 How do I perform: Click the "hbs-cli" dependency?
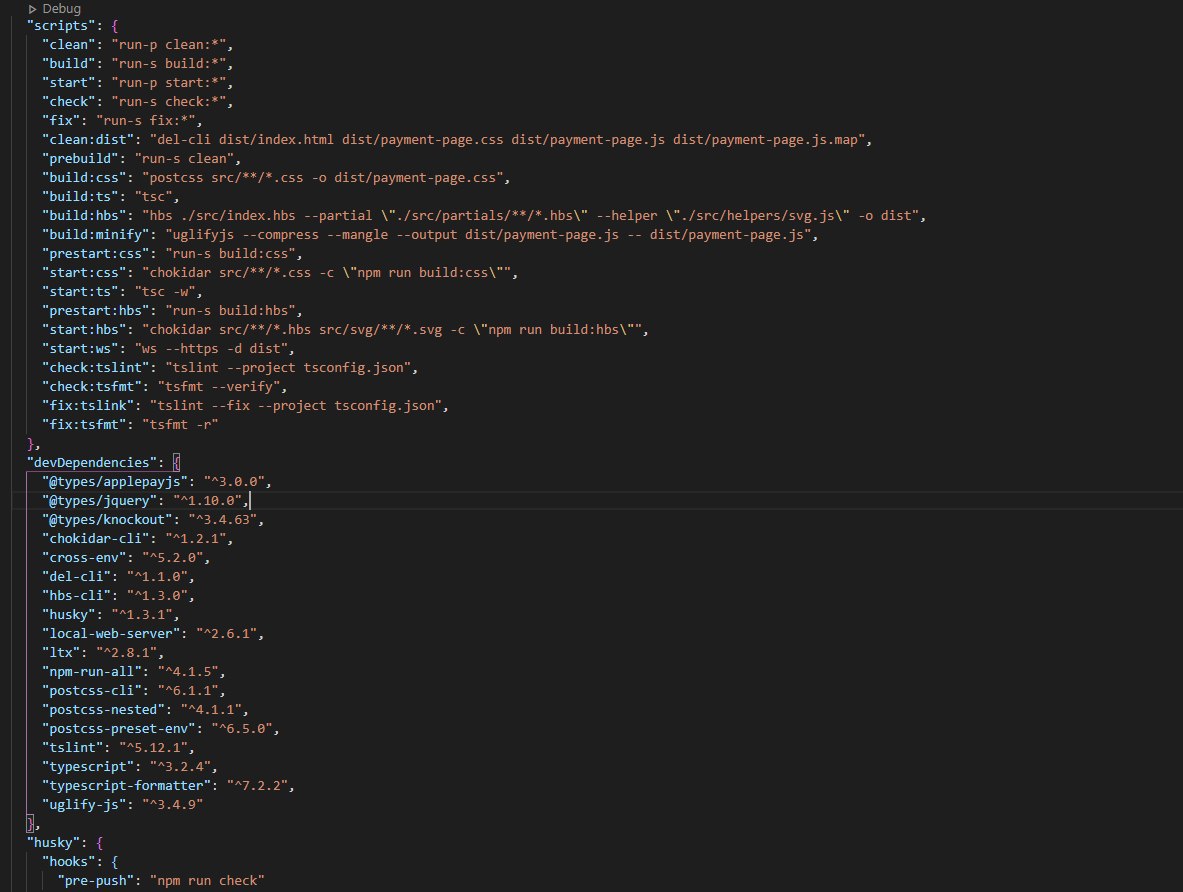(x=76, y=595)
